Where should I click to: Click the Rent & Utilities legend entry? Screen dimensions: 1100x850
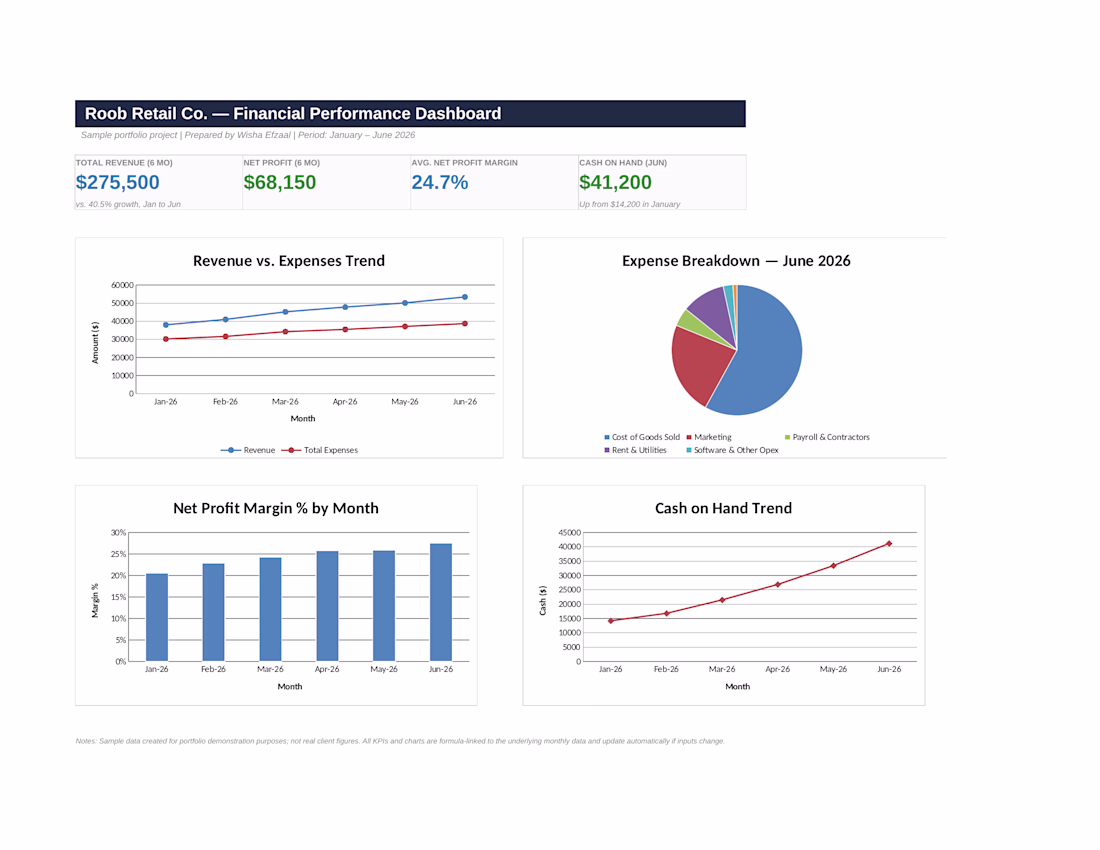click(635, 450)
